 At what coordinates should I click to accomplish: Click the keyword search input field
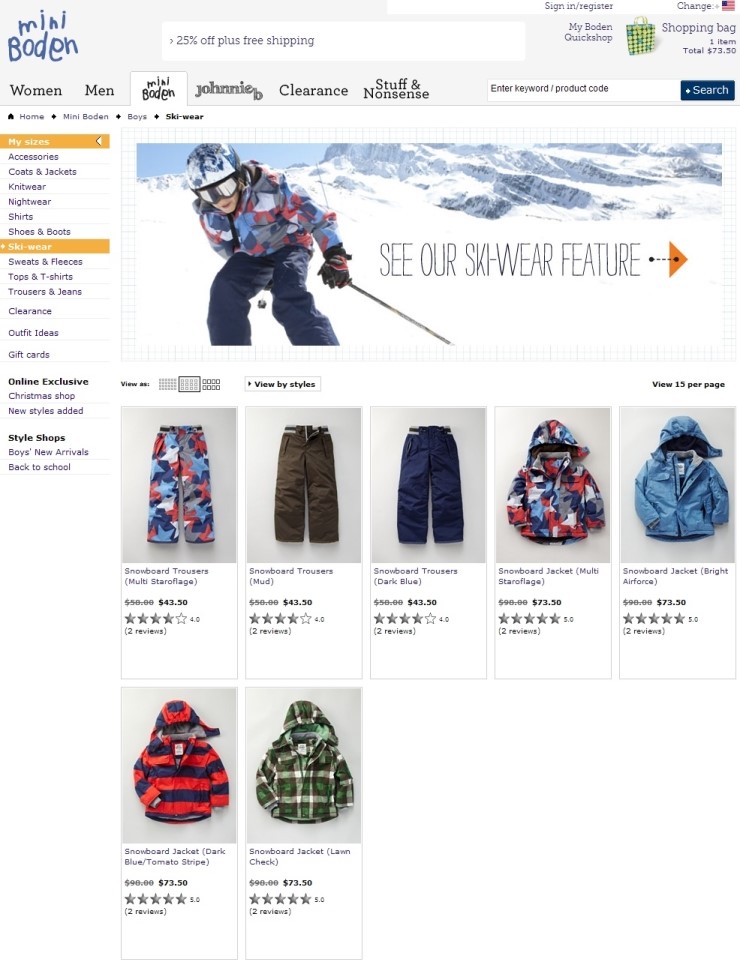coord(584,89)
